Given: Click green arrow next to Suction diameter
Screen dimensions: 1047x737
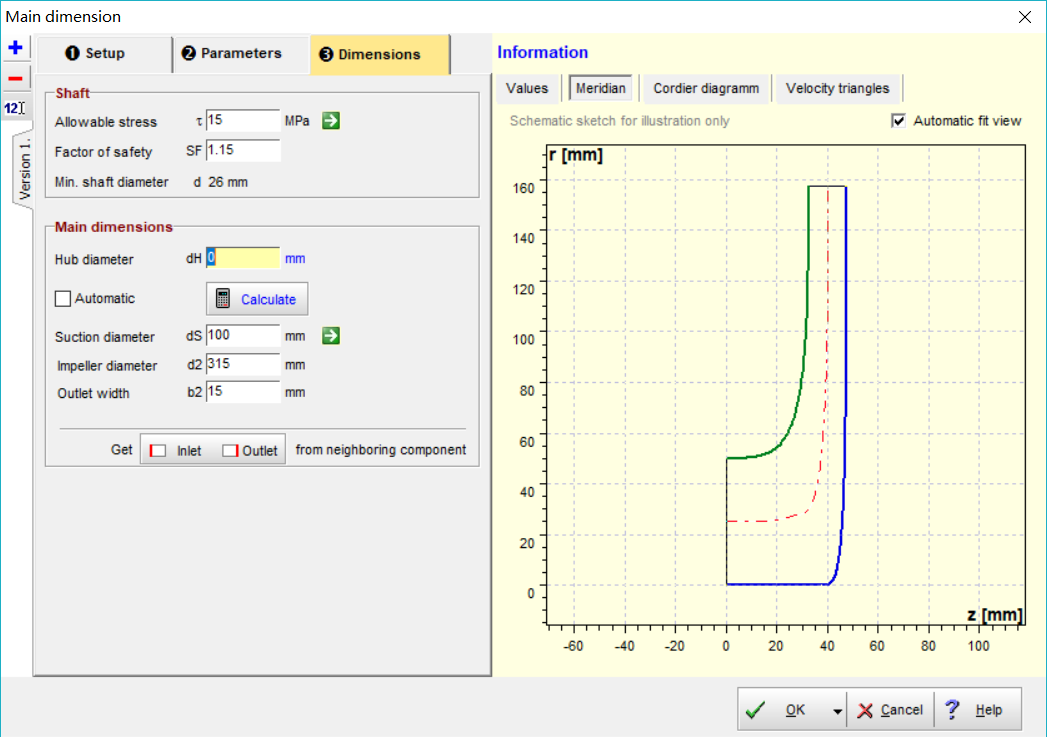Looking at the screenshot, I should [331, 336].
